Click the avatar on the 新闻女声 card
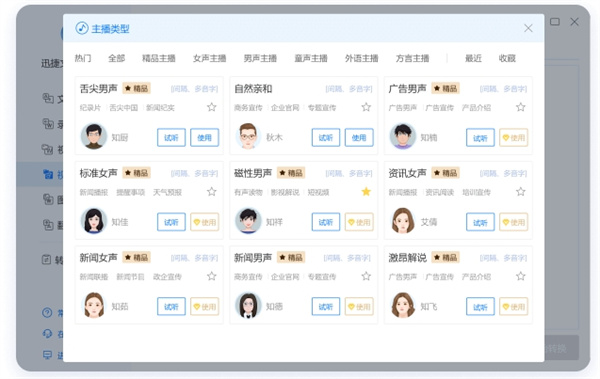The width and height of the screenshot is (600, 379). 94,305
